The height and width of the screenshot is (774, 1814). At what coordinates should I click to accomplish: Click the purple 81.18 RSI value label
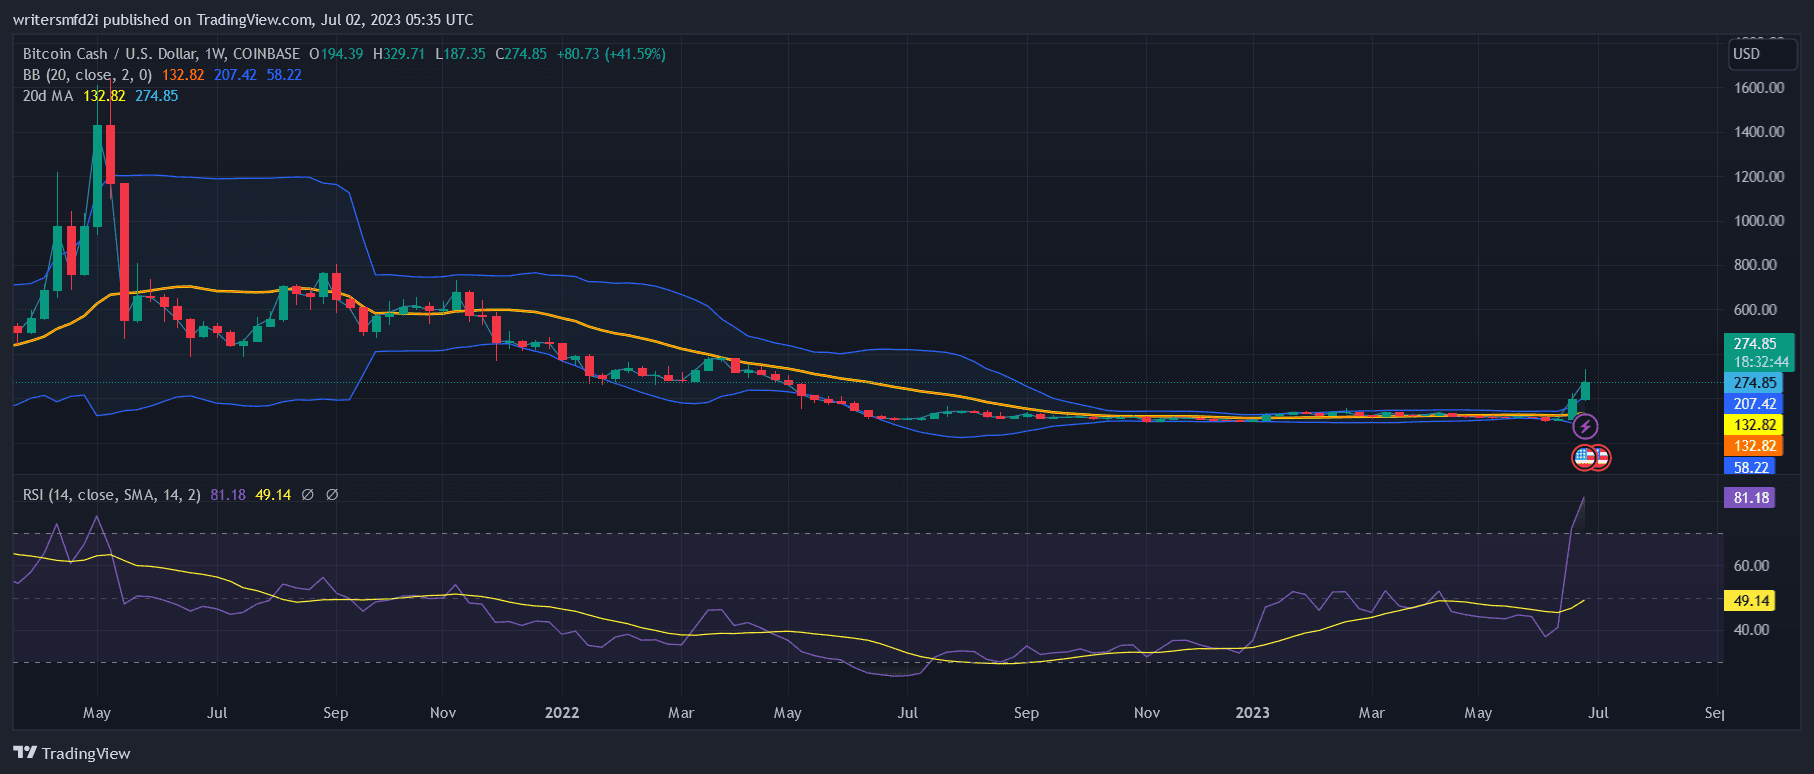point(1750,498)
